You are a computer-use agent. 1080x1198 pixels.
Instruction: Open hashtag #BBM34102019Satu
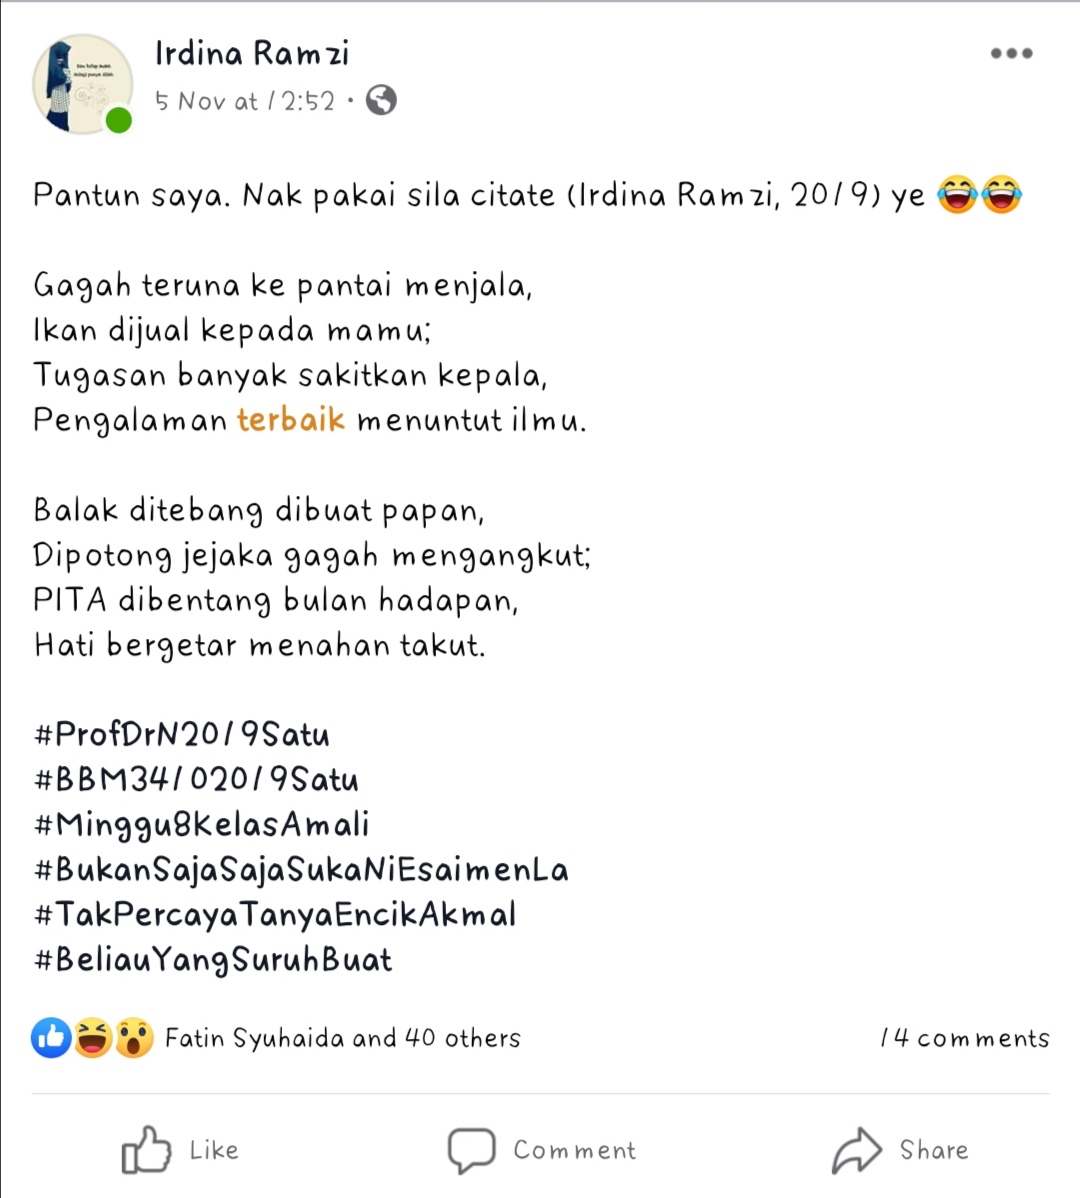(196, 780)
